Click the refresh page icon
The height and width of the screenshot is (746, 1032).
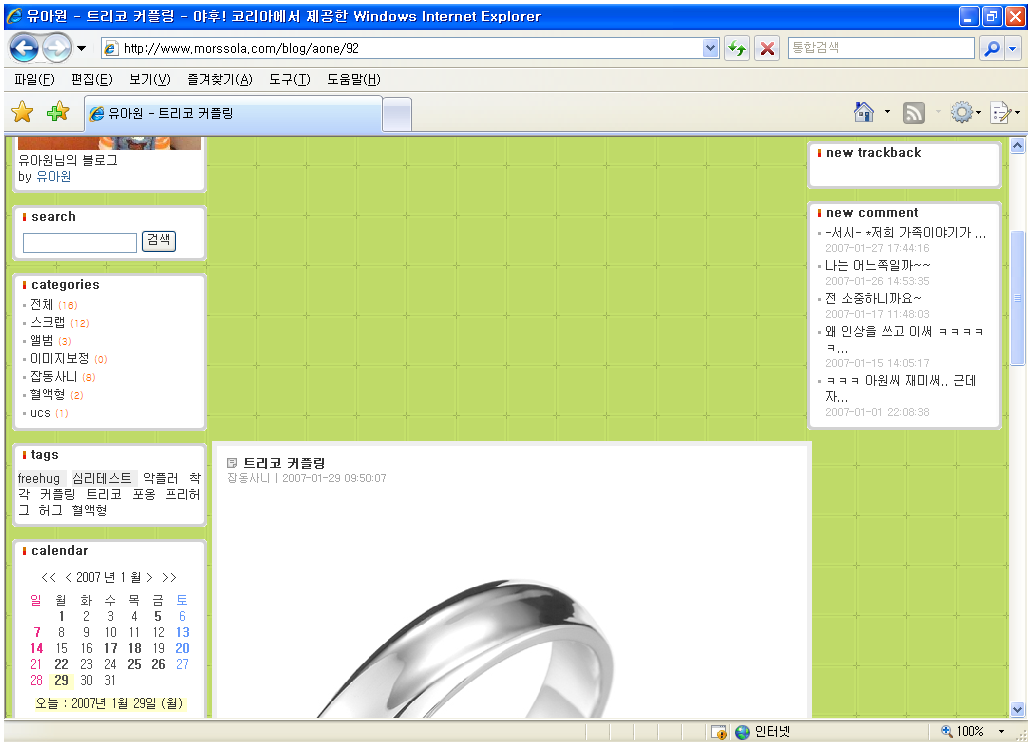(x=737, y=48)
